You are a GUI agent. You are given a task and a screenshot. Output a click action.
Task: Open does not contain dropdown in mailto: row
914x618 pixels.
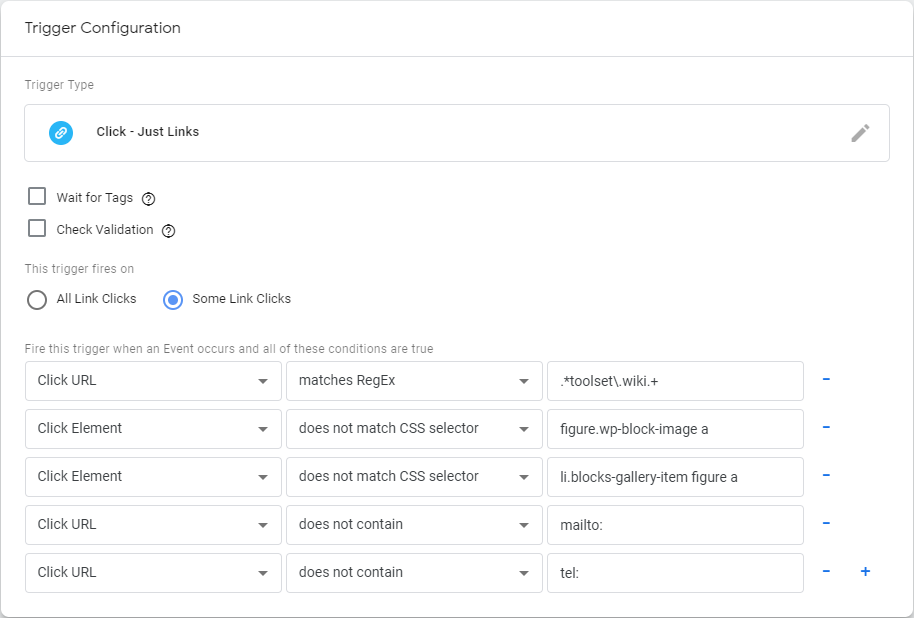coord(414,525)
